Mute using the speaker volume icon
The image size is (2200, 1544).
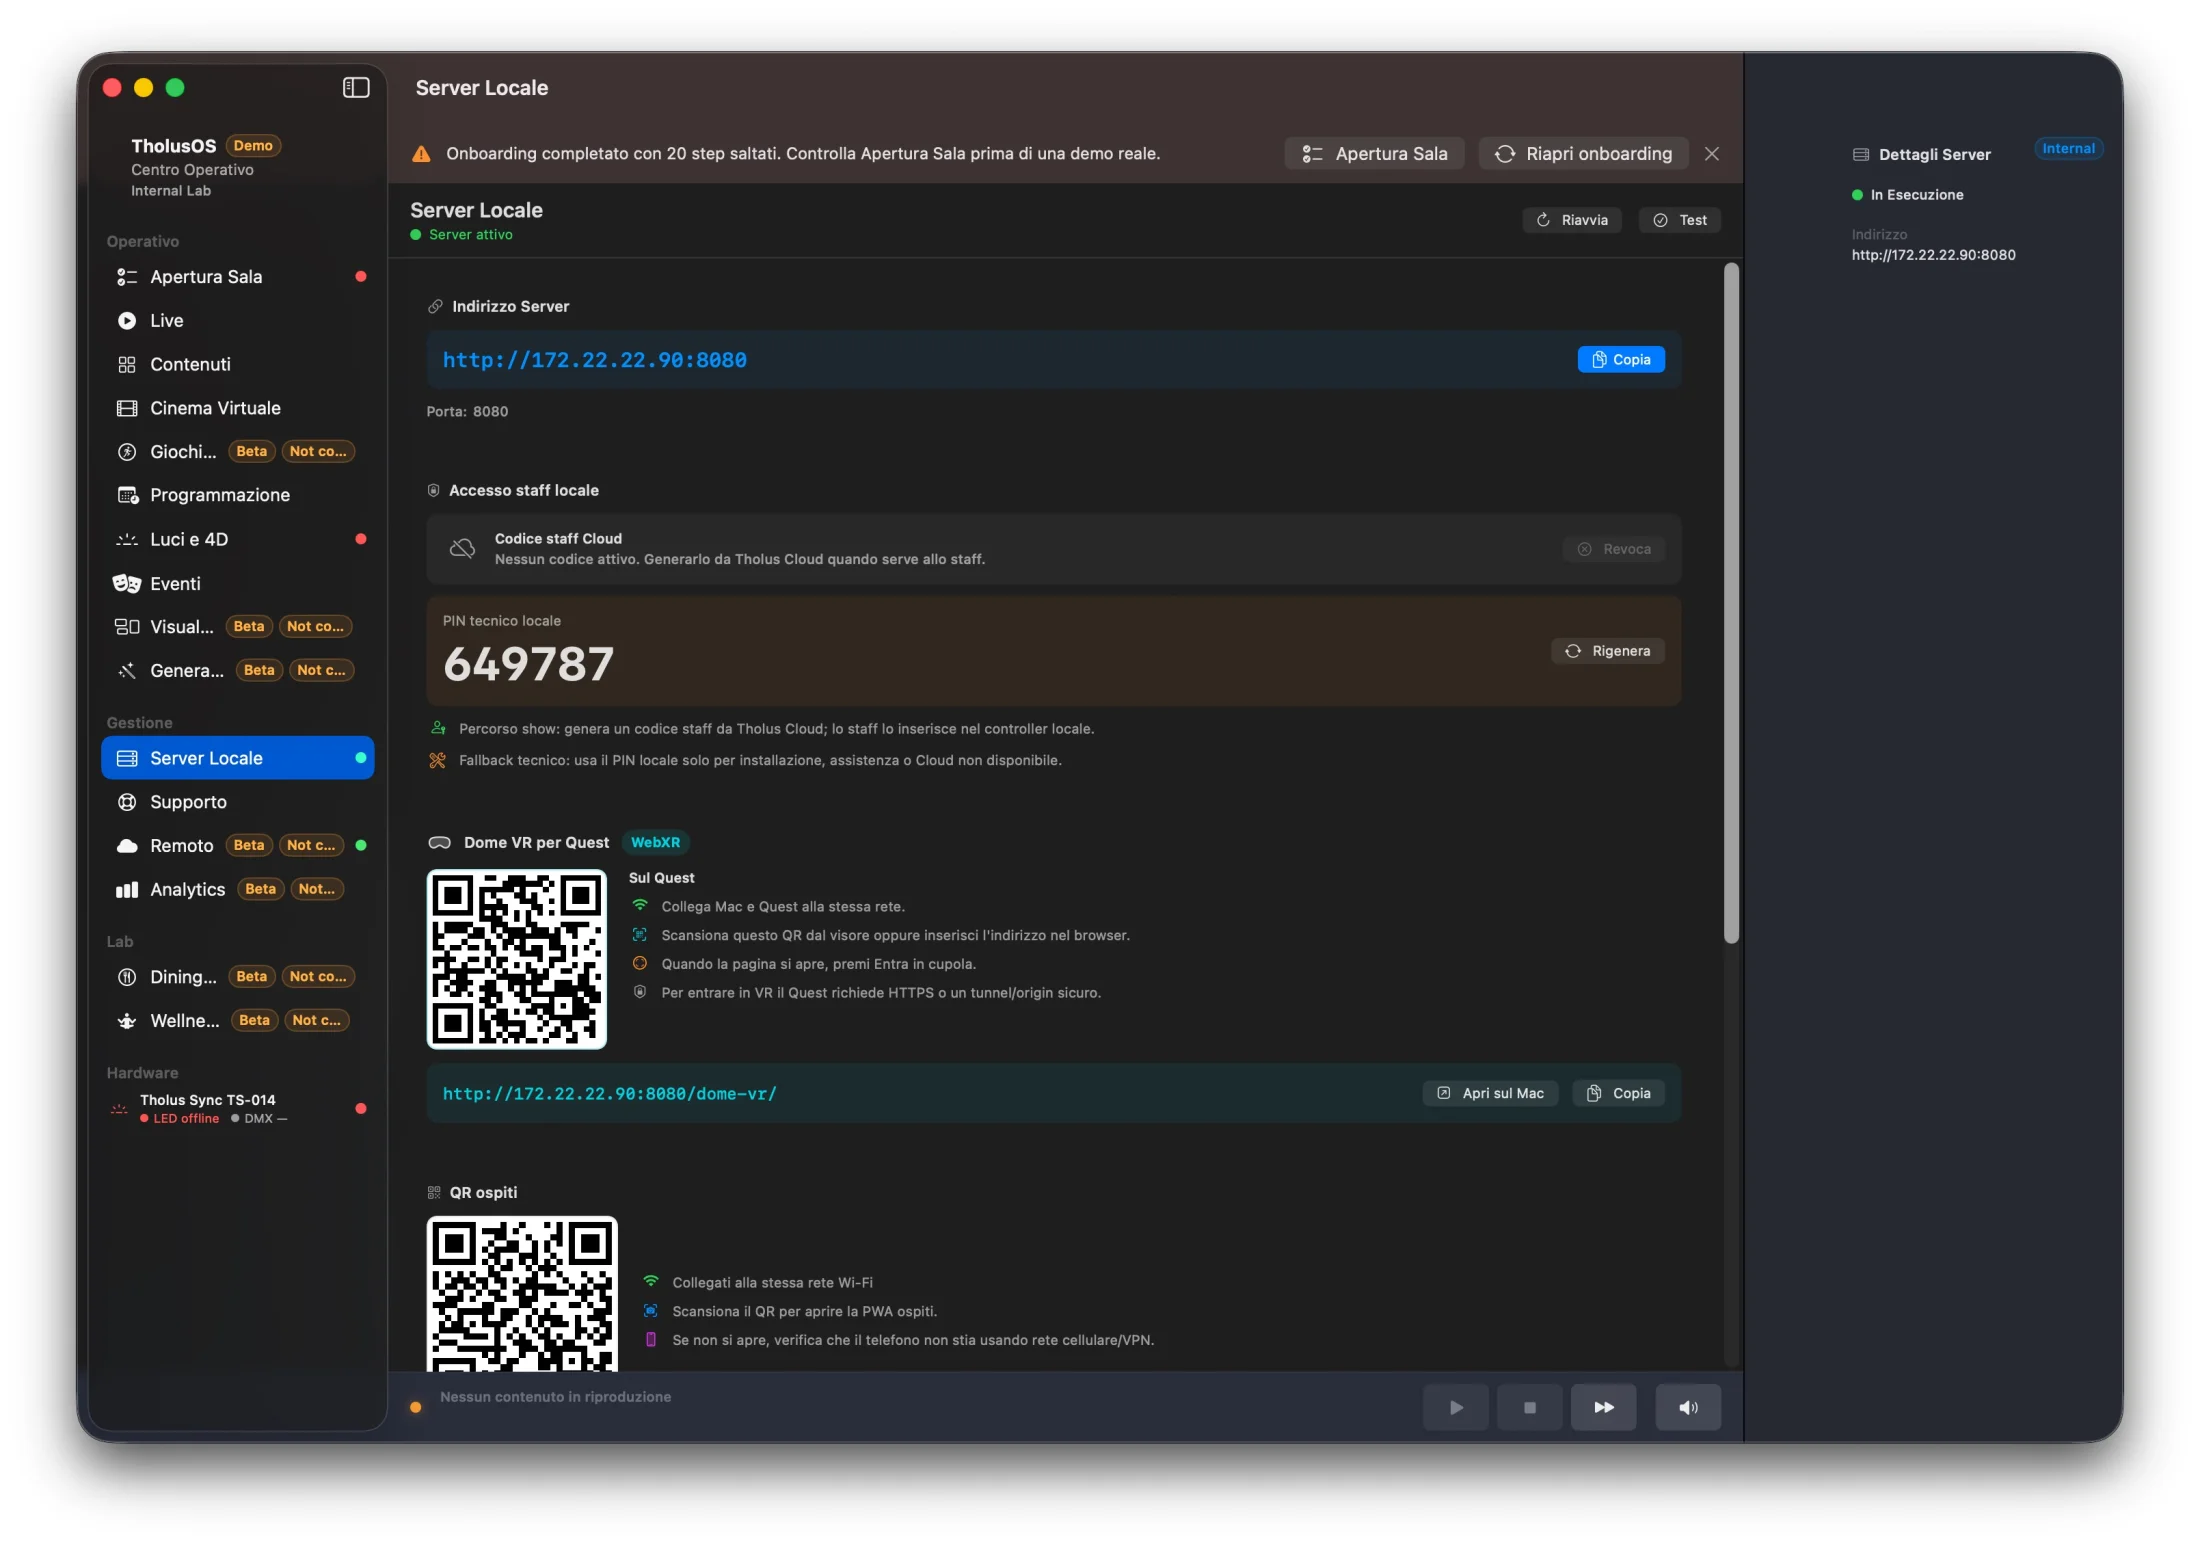point(1688,1407)
